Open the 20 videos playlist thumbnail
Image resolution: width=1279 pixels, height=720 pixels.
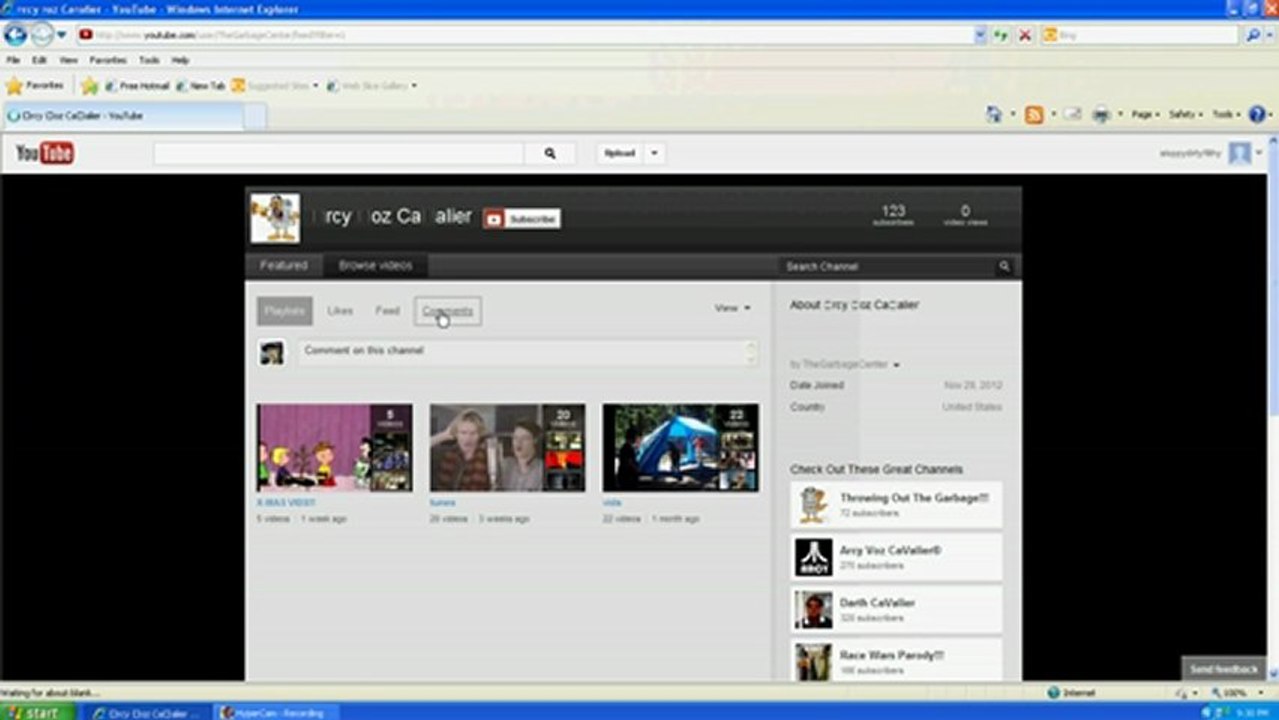[507, 447]
